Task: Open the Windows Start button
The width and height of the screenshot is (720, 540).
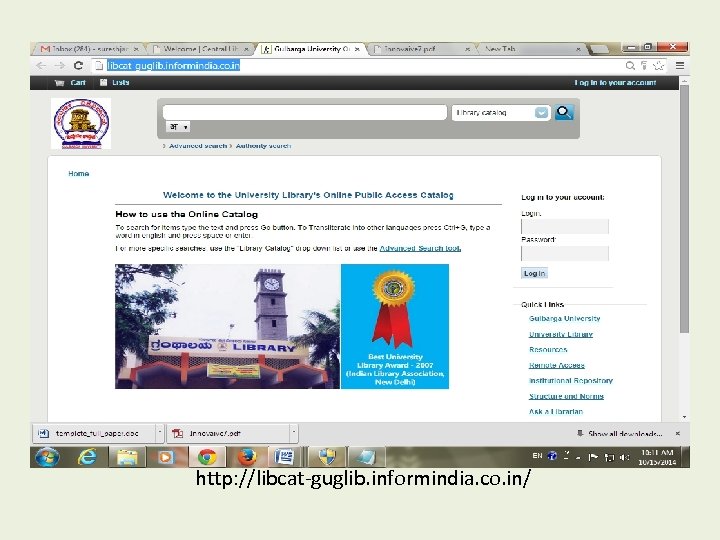Action: point(47,457)
